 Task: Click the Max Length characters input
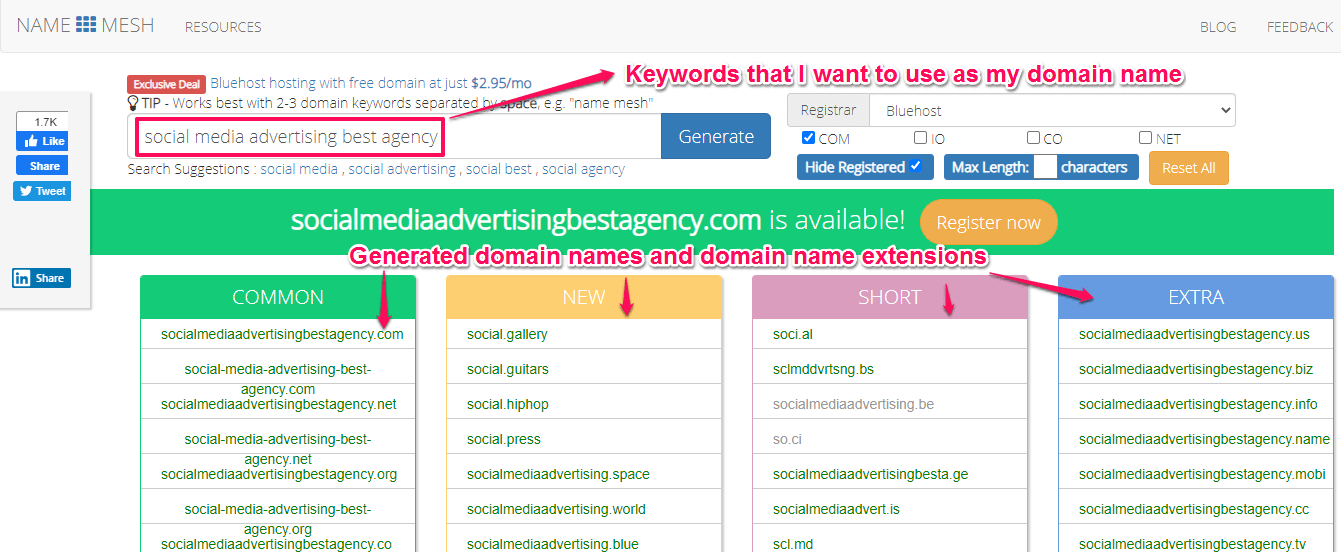click(x=1045, y=167)
